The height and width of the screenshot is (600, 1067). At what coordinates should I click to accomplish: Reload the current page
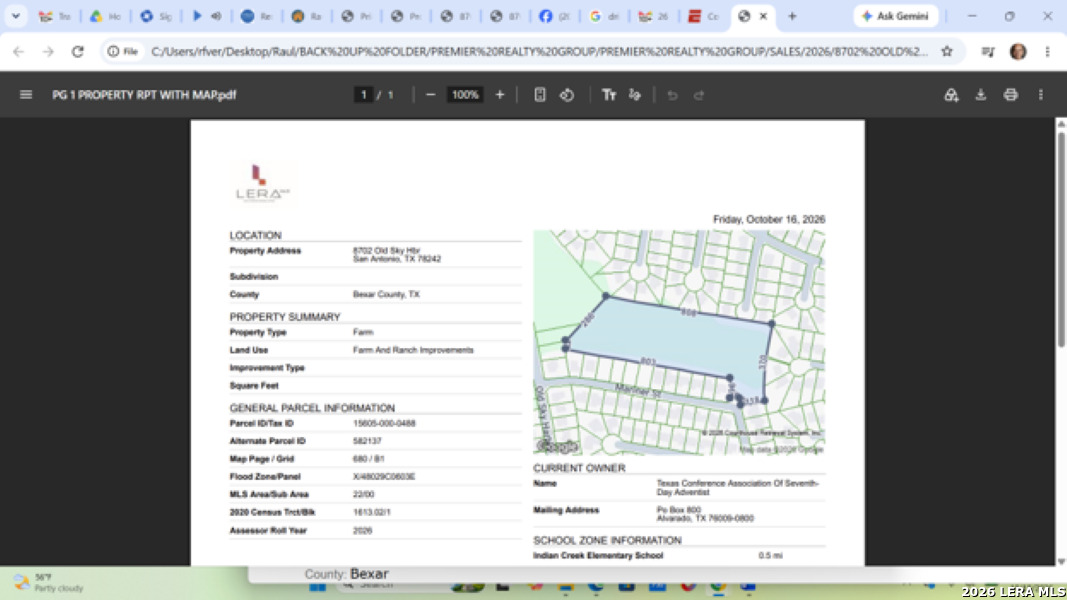pos(78,51)
